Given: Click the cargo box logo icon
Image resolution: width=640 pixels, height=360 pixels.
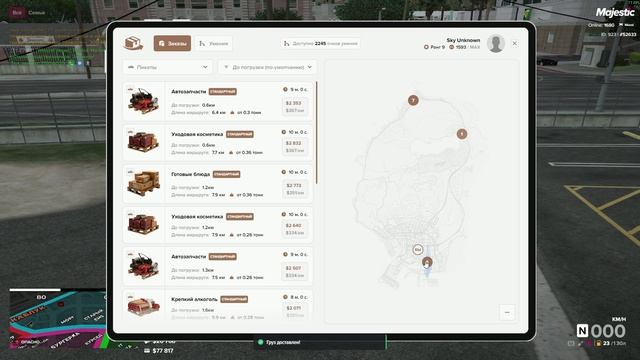Looking at the screenshot, I should pyautogui.click(x=133, y=43).
